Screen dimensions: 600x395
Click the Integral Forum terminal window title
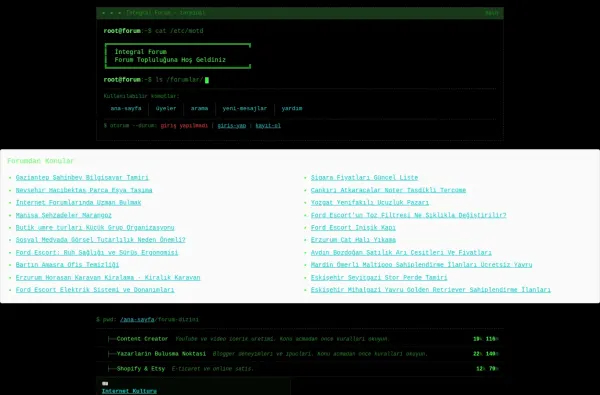tap(166, 13)
